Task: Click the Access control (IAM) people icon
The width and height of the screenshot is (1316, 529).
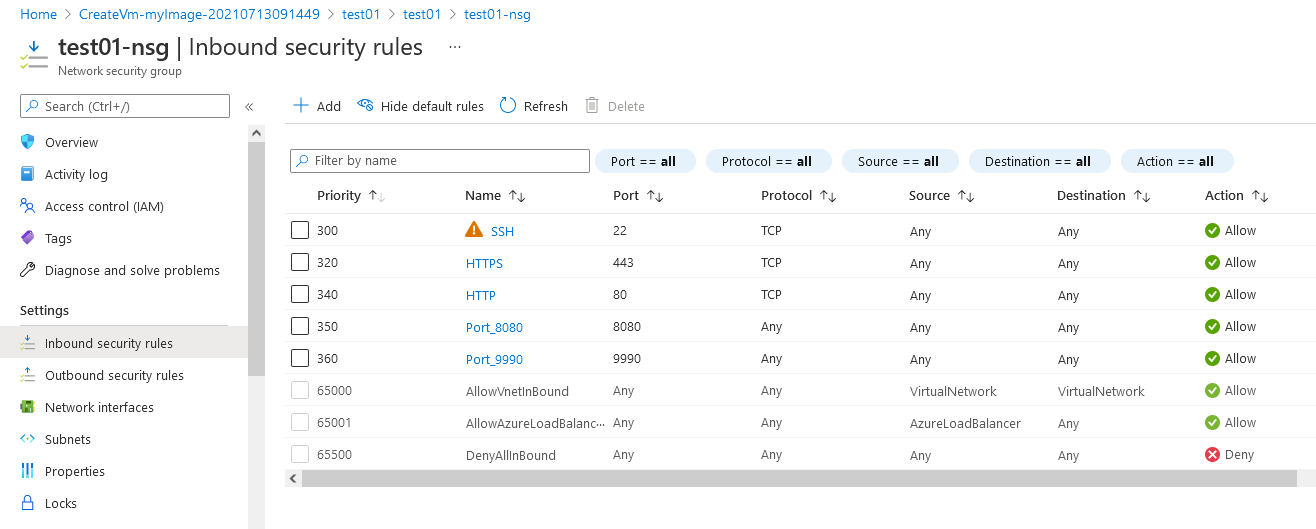Action: pos(28,206)
